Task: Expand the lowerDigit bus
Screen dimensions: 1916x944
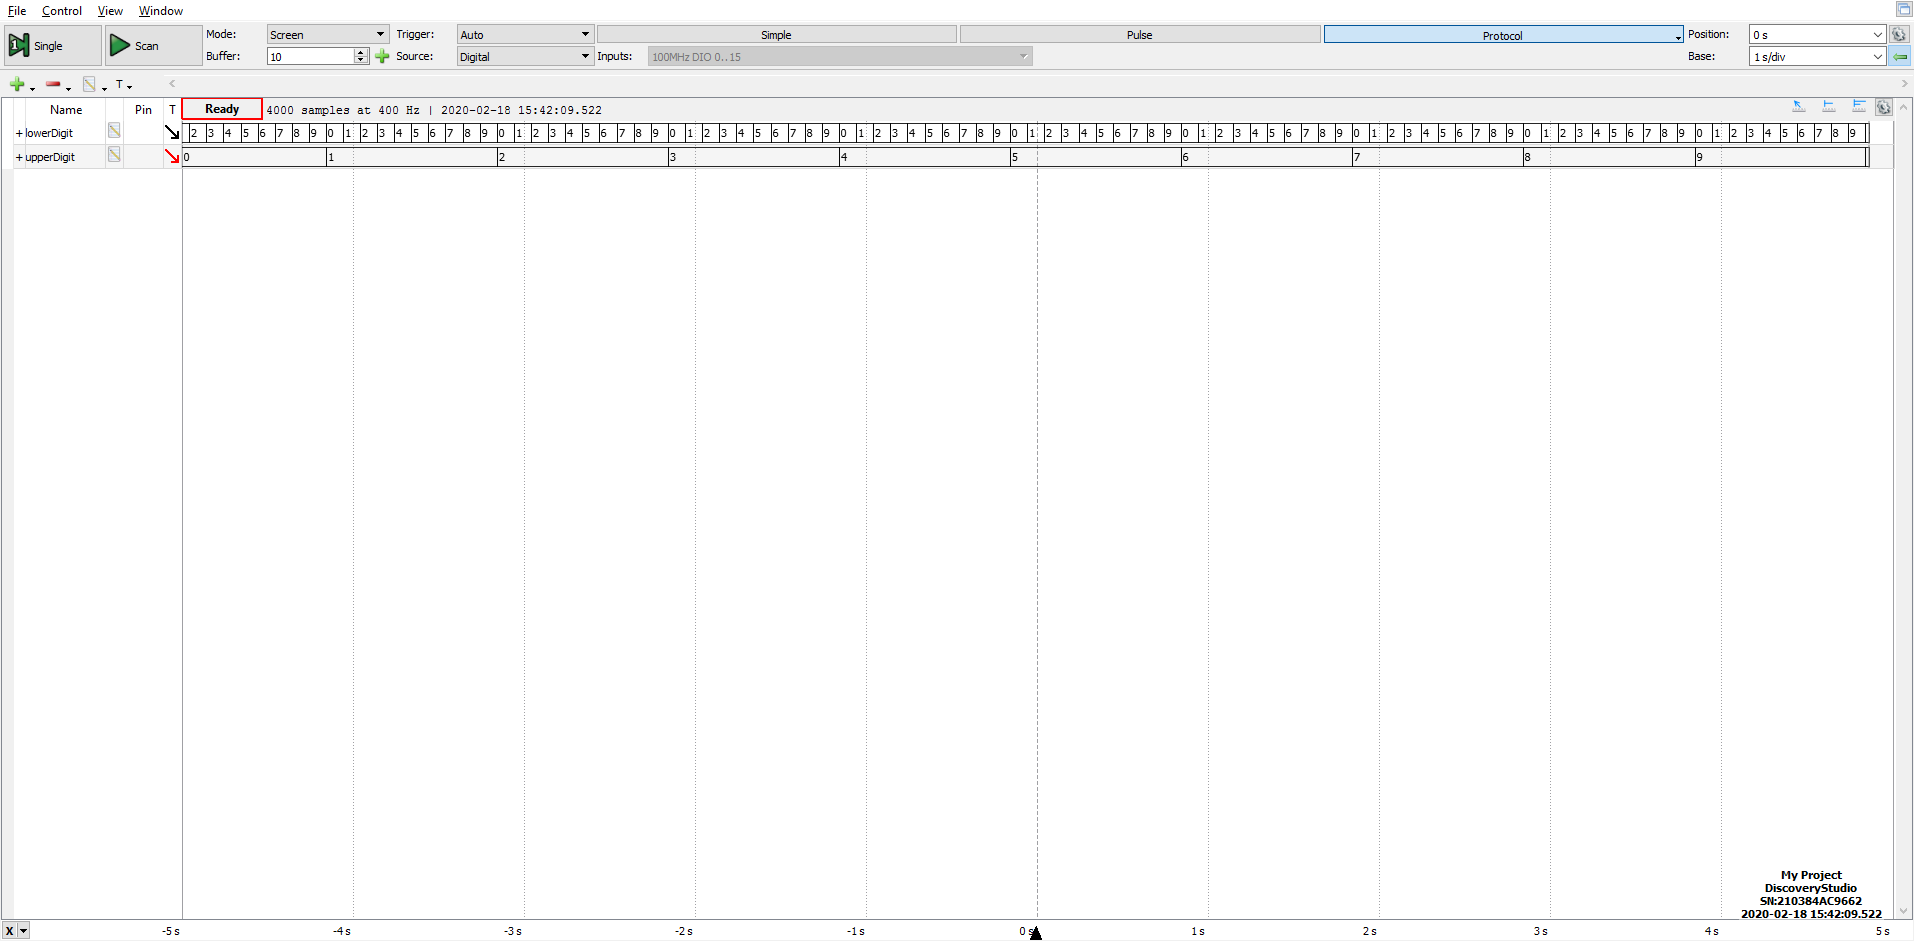Action: click(x=19, y=133)
